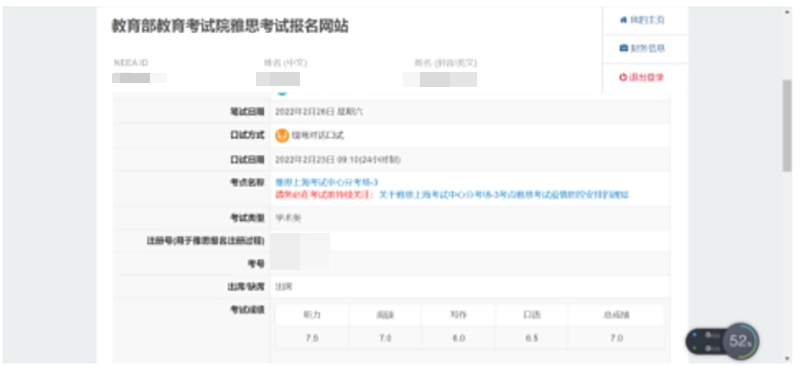Click the 口语 column header
800x366 pixels.
(x=532, y=315)
